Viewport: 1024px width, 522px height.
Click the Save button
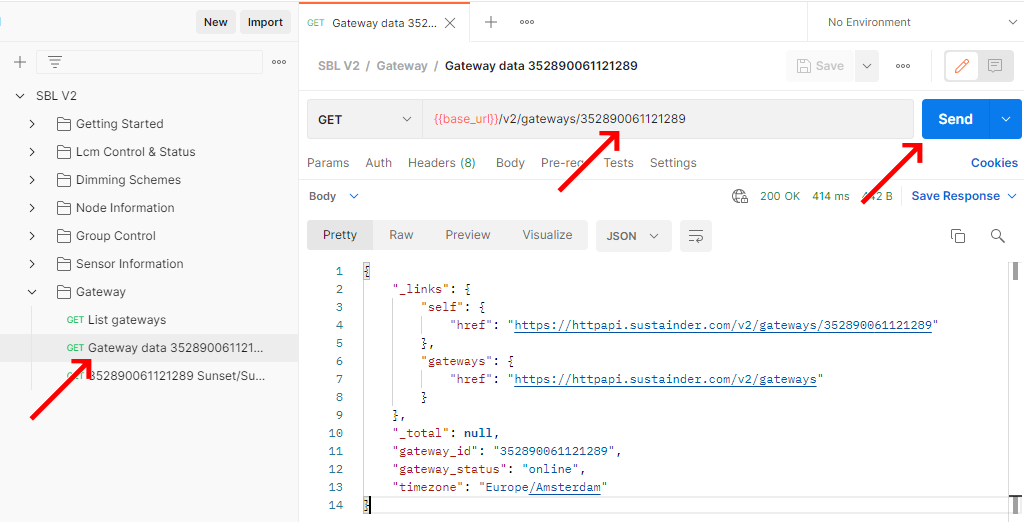[821, 66]
